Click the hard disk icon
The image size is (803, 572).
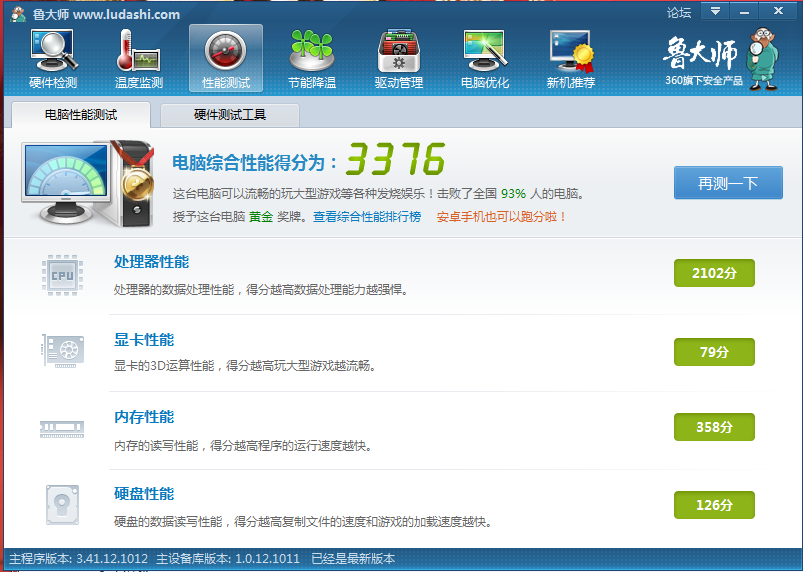[62, 505]
